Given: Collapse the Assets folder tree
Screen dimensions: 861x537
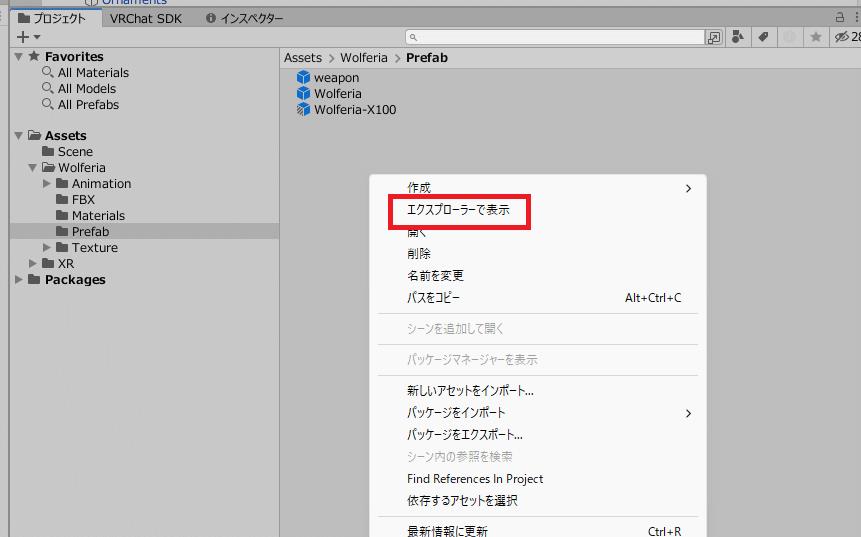Looking at the screenshot, I should click(x=19, y=136).
